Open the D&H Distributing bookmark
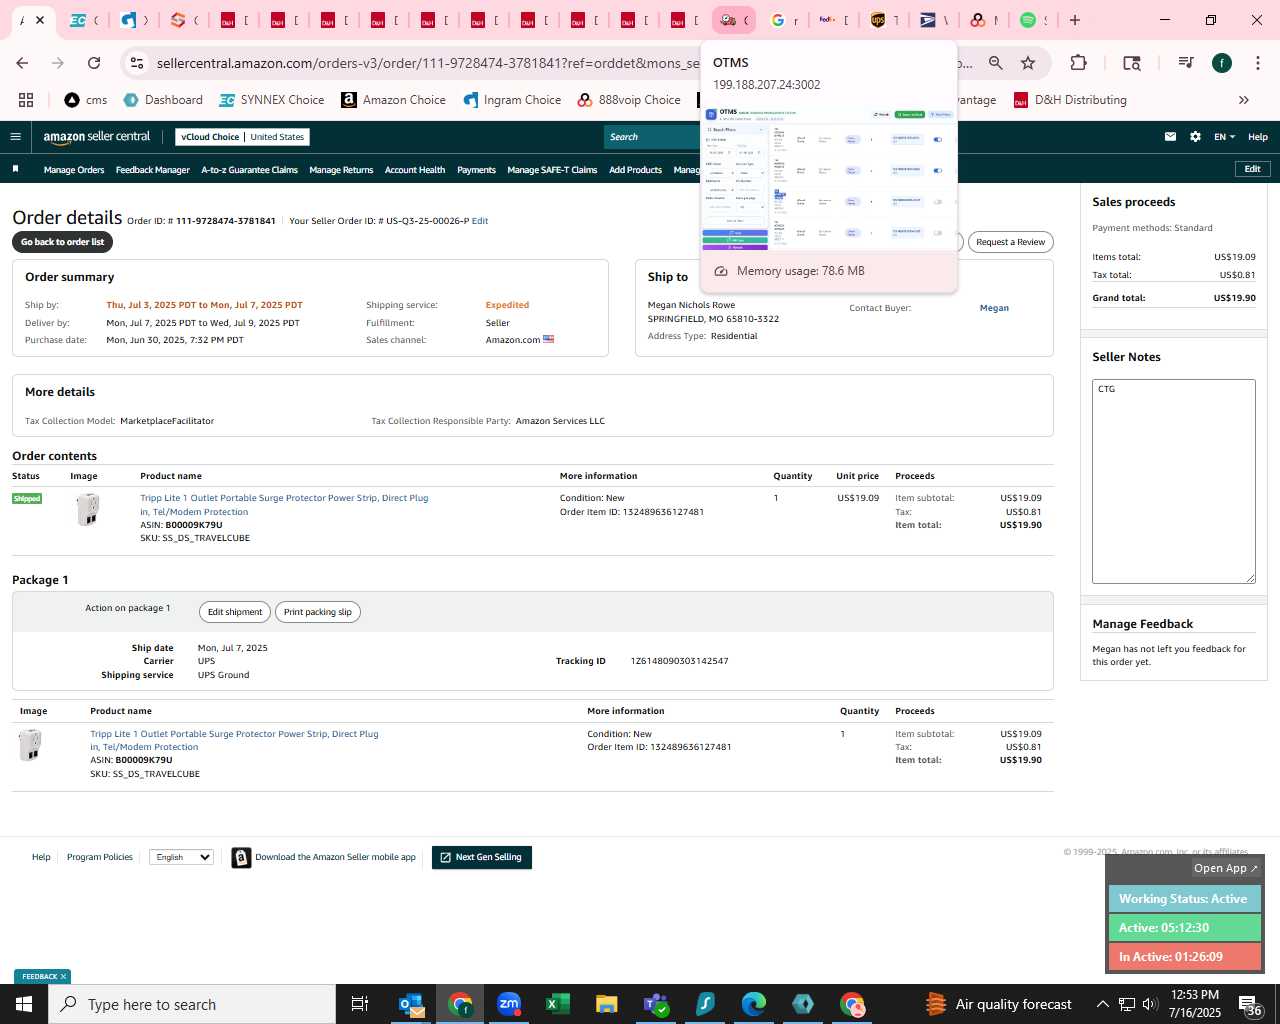1280x1024 pixels. (1069, 100)
